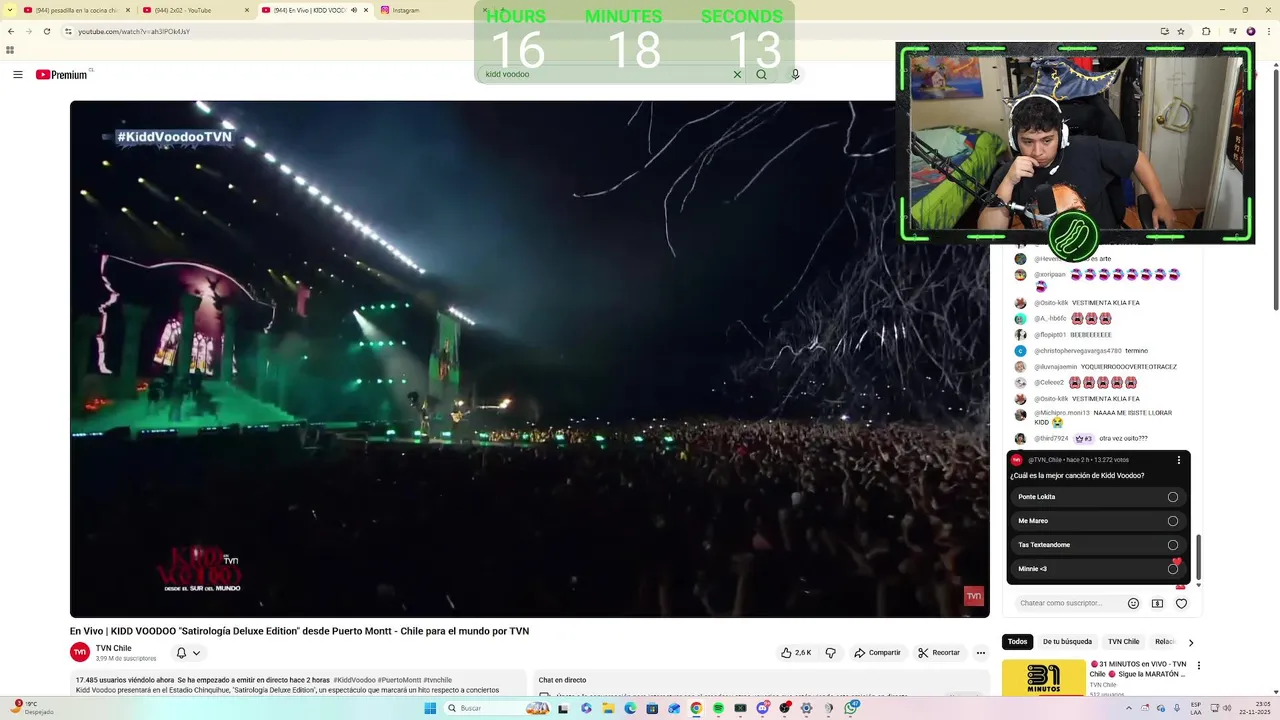Click the search magnifier button
1280x720 pixels.
(761, 74)
